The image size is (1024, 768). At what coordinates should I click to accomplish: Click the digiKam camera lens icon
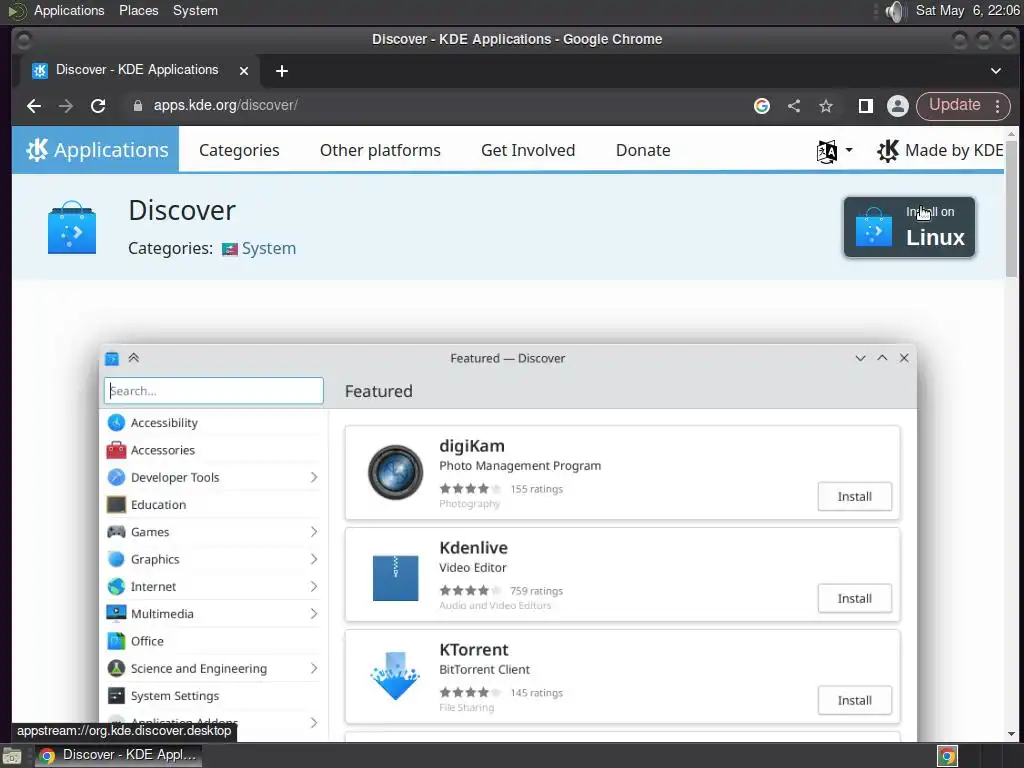(x=395, y=472)
